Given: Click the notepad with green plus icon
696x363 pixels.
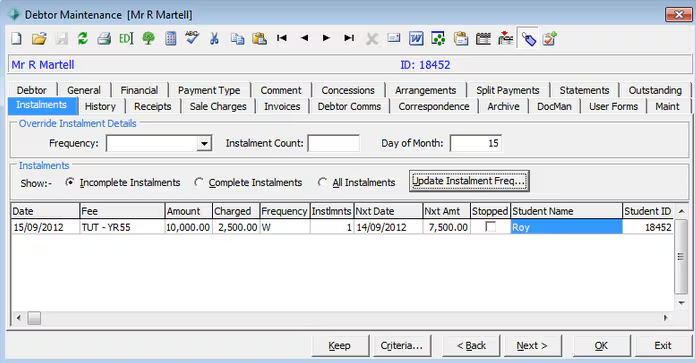Looking at the screenshot, I should click(549, 39).
